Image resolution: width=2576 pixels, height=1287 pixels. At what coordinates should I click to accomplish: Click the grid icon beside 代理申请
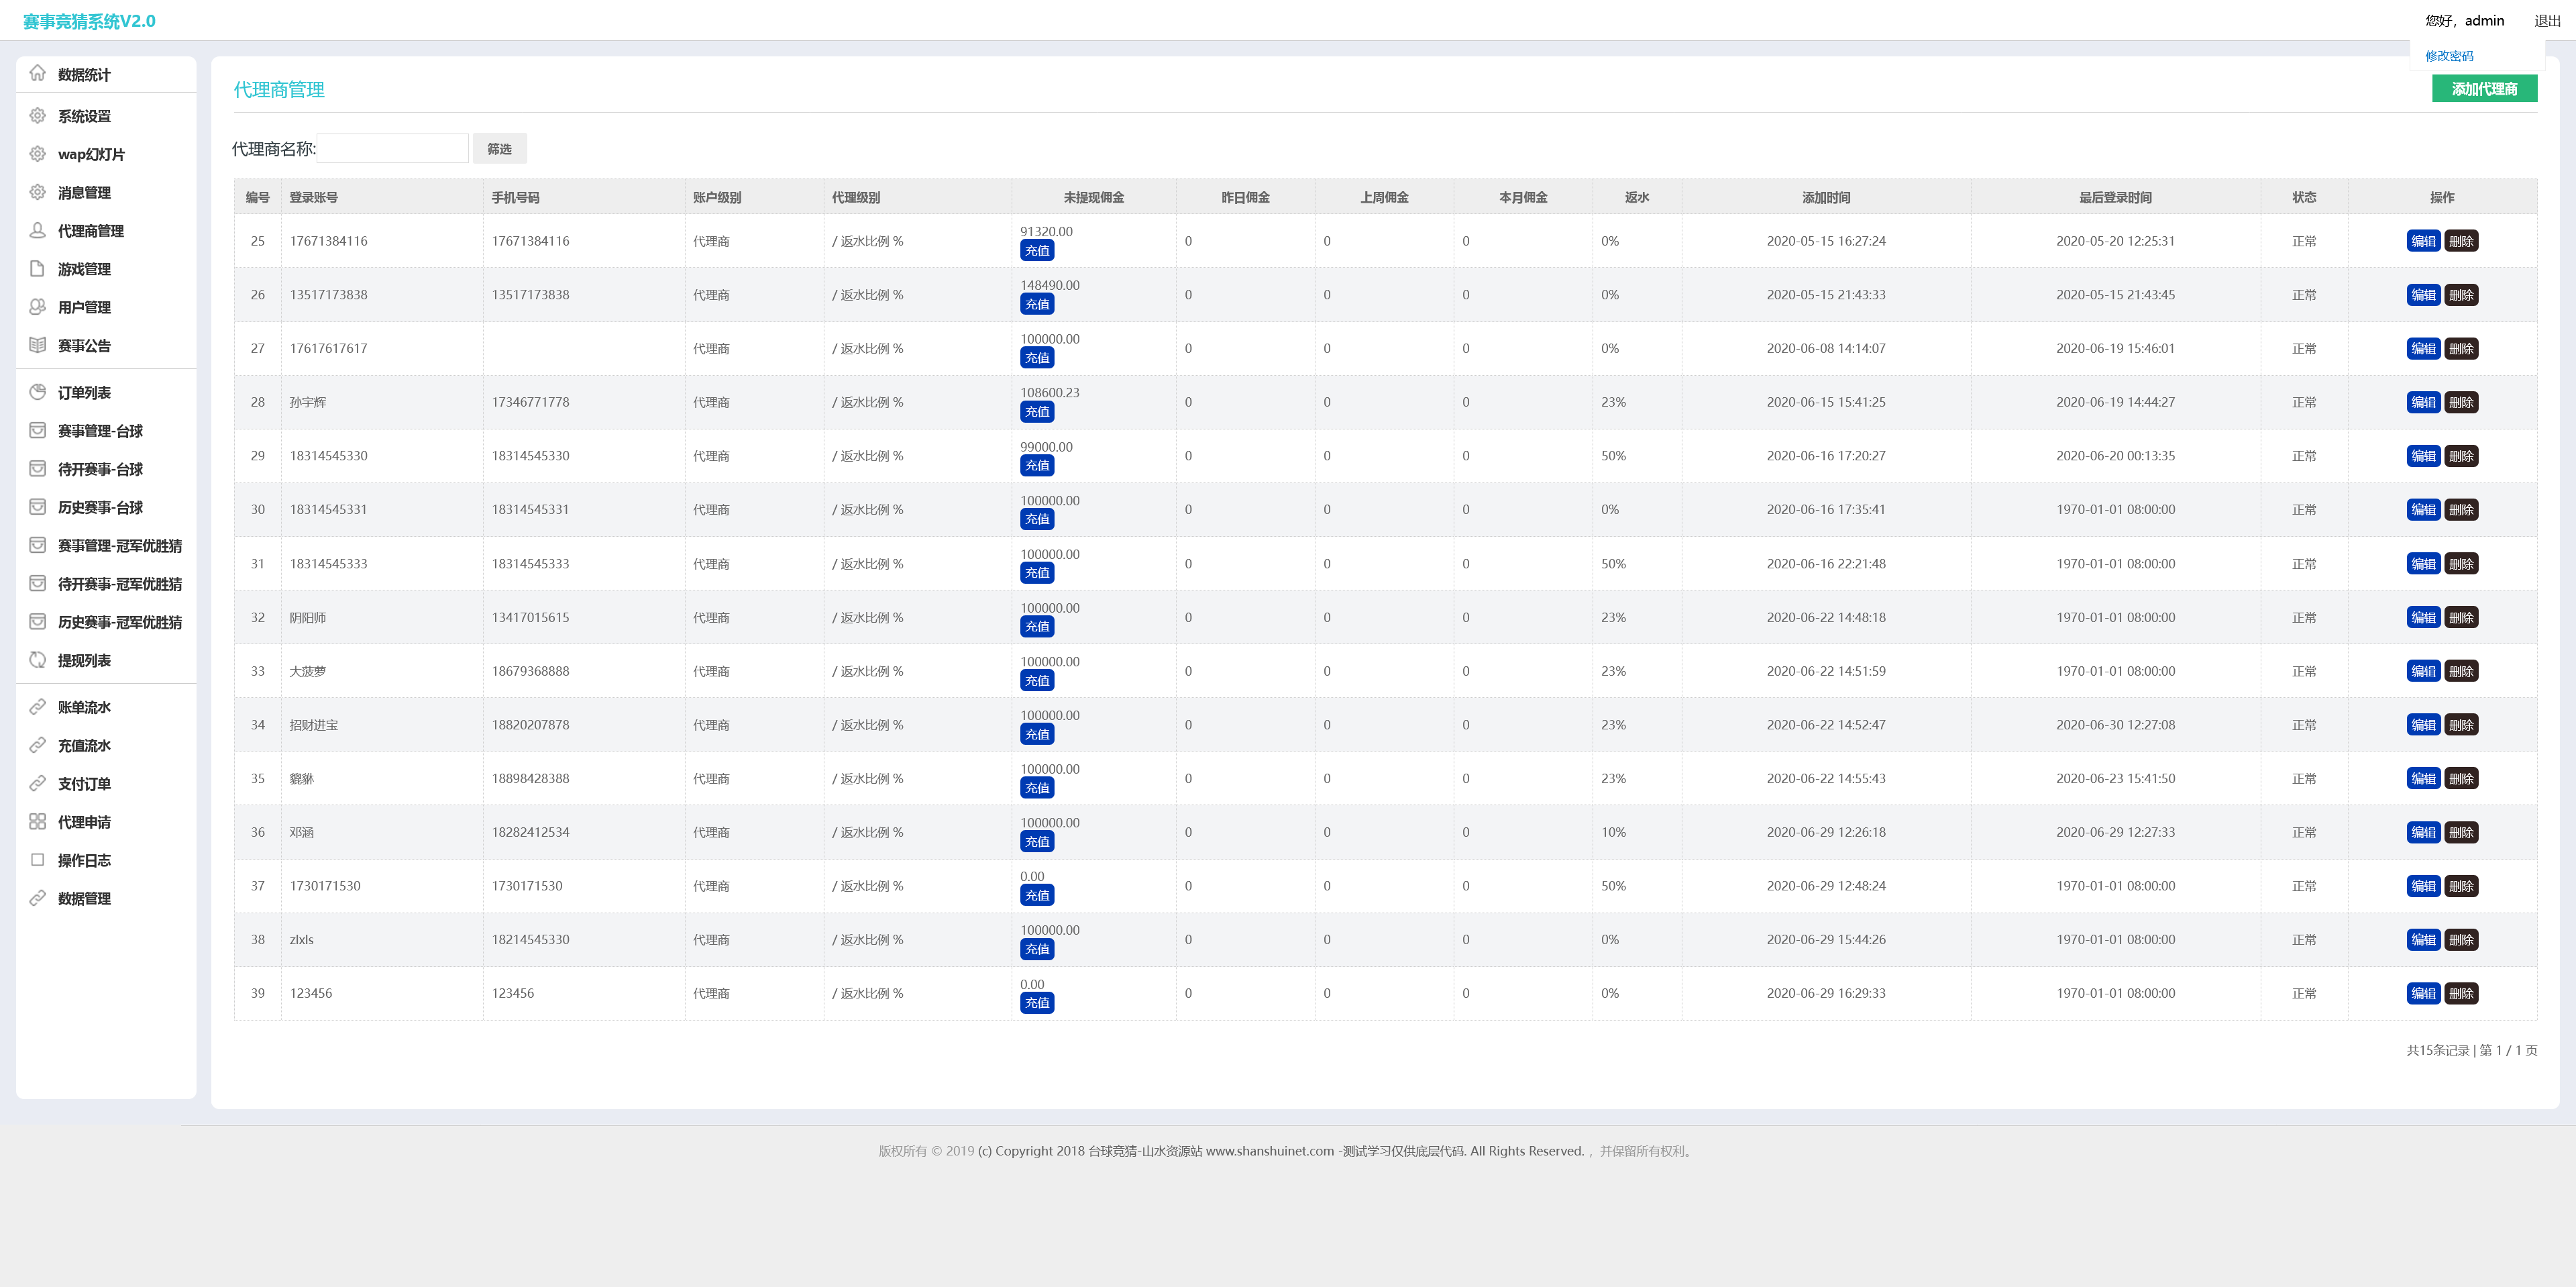coord(37,822)
